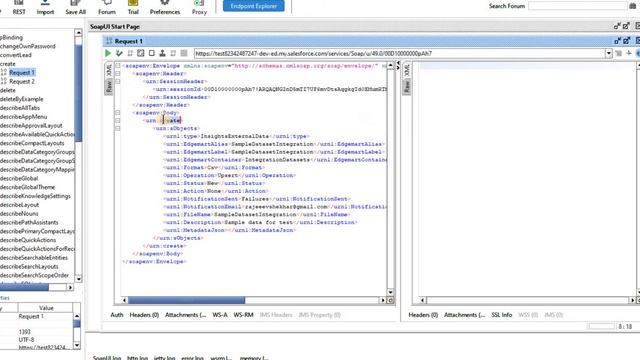Click navigator vertical scrollbar down arrow
640x360 pixels.
tap(78, 279)
